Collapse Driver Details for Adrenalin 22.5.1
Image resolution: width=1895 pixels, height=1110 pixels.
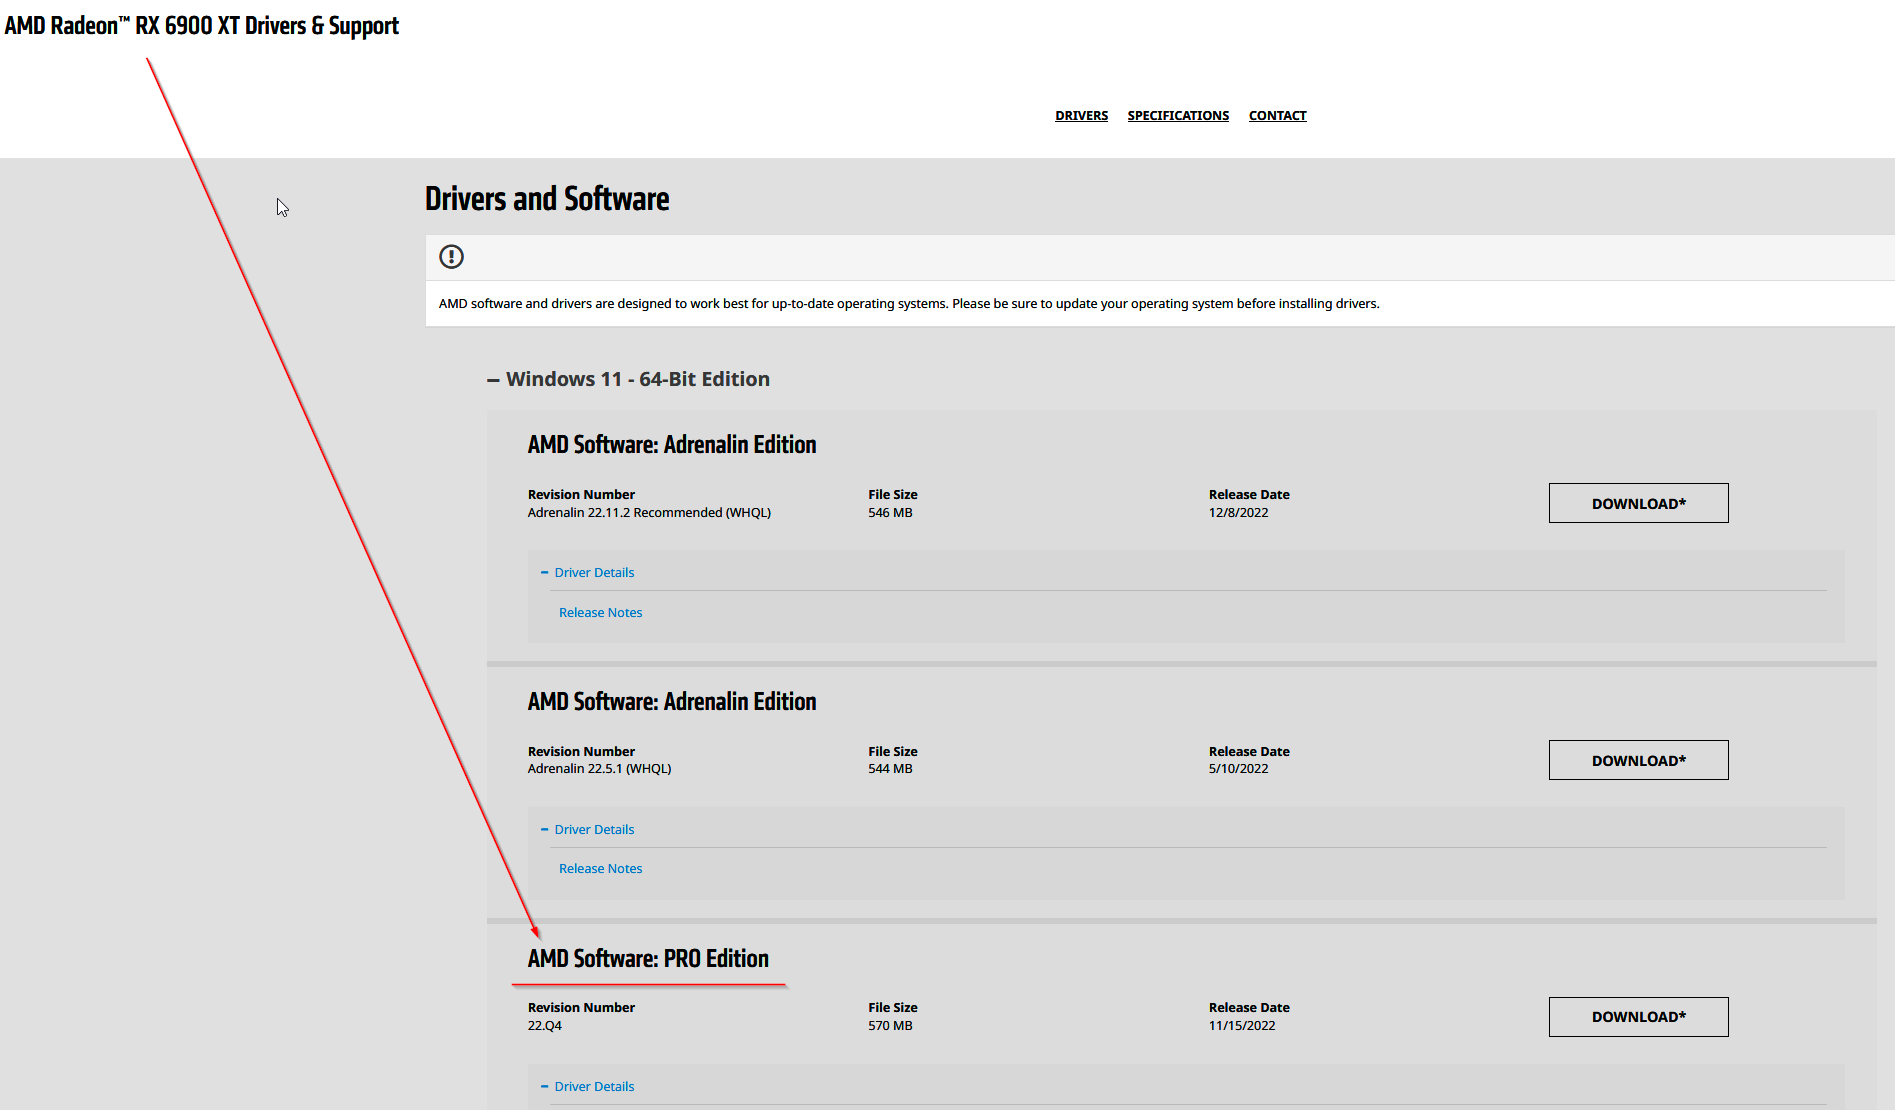pyautogui.click(x=587, y=830)
